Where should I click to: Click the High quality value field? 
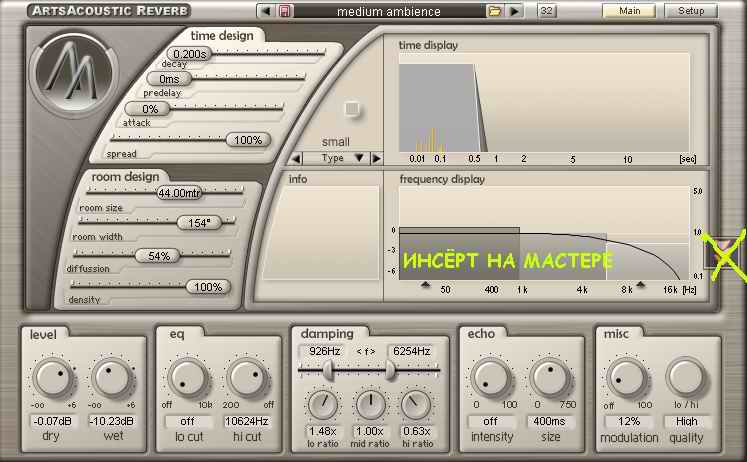(x=686, y=421)
